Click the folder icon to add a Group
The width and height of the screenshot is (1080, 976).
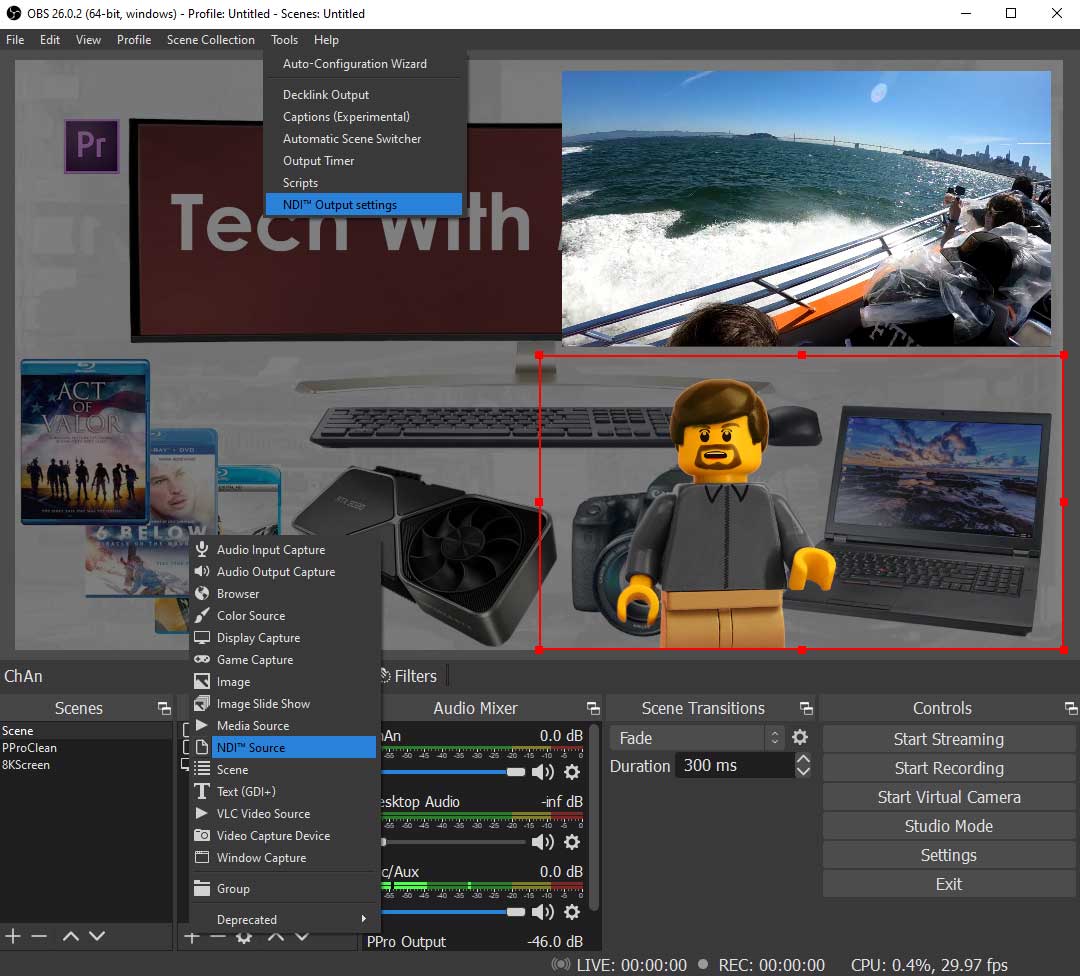[x=202, y=888]
